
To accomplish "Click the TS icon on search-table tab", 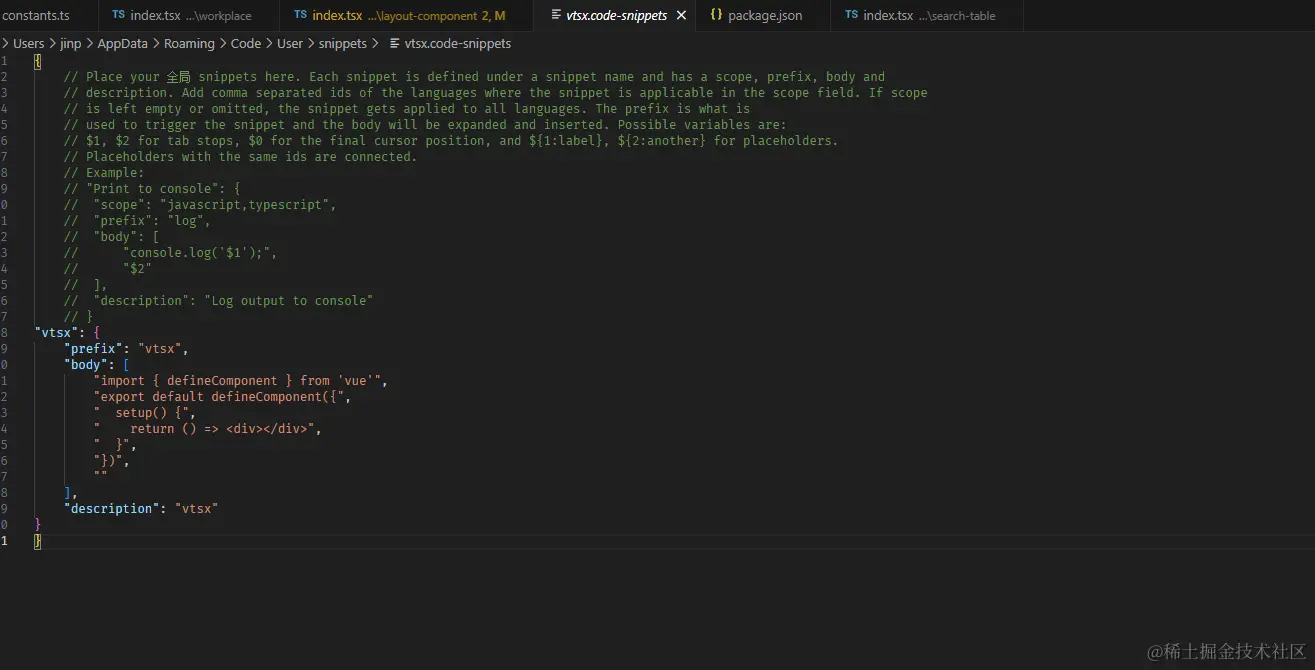I will [851, 15].
